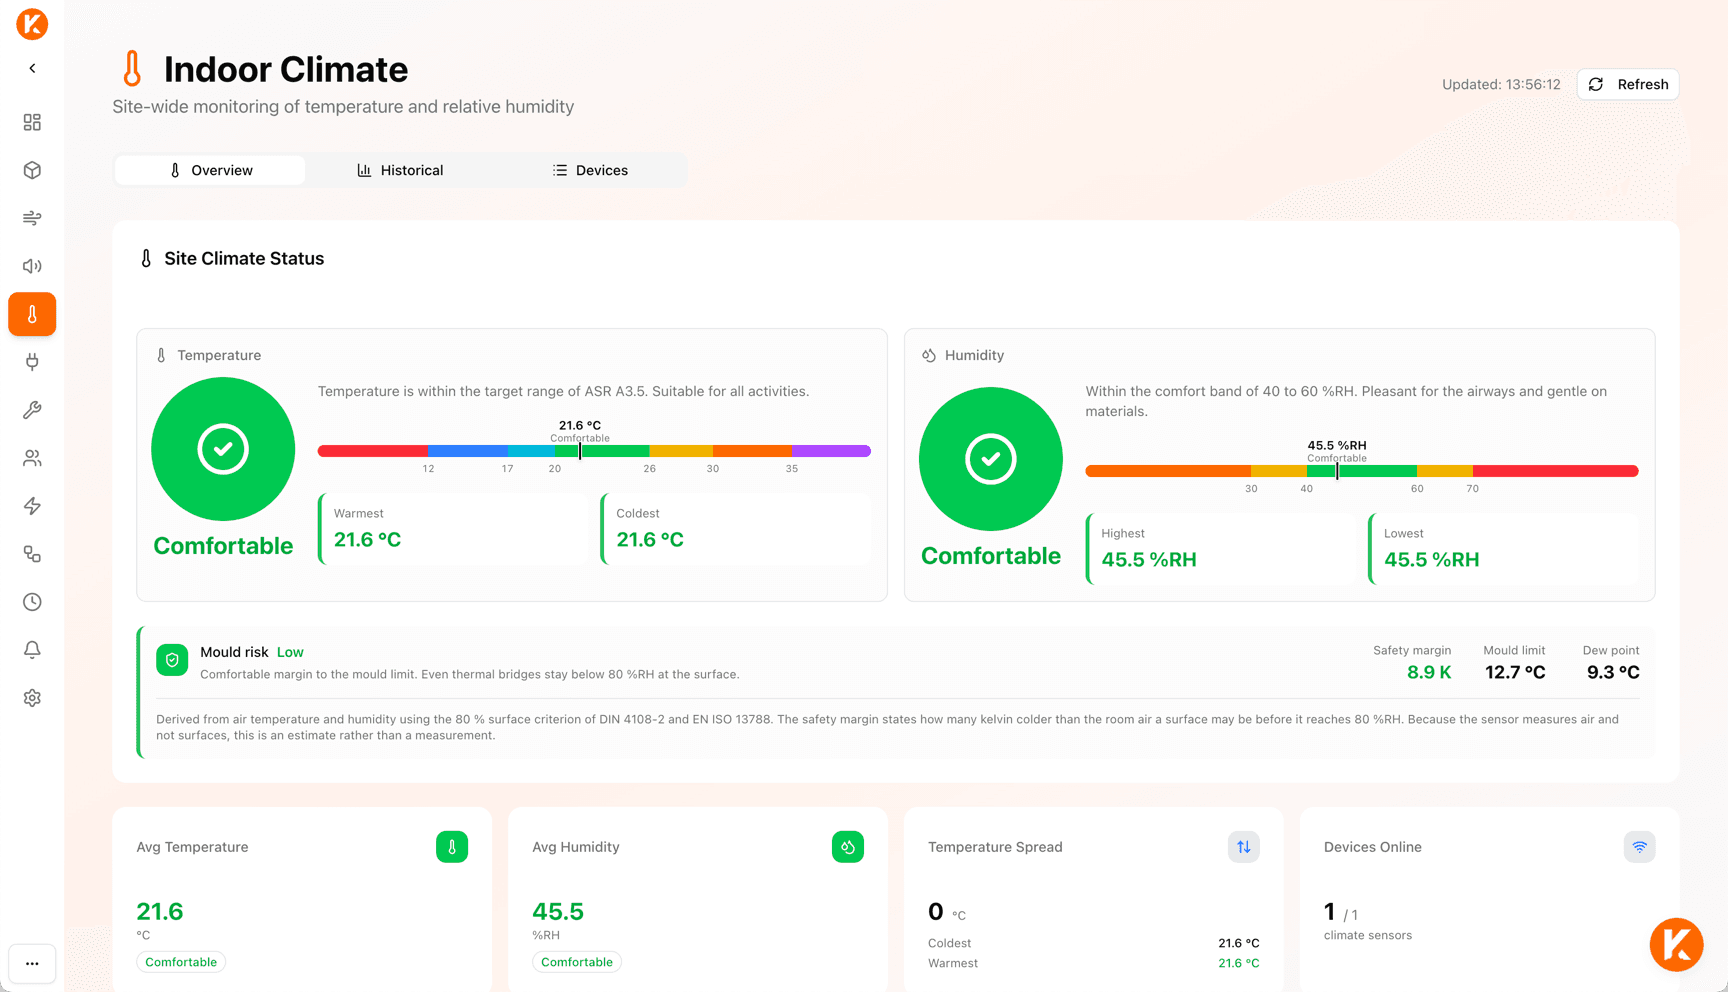
Task: Open the power plug icon in sidebar
Action: click(32, 362)
